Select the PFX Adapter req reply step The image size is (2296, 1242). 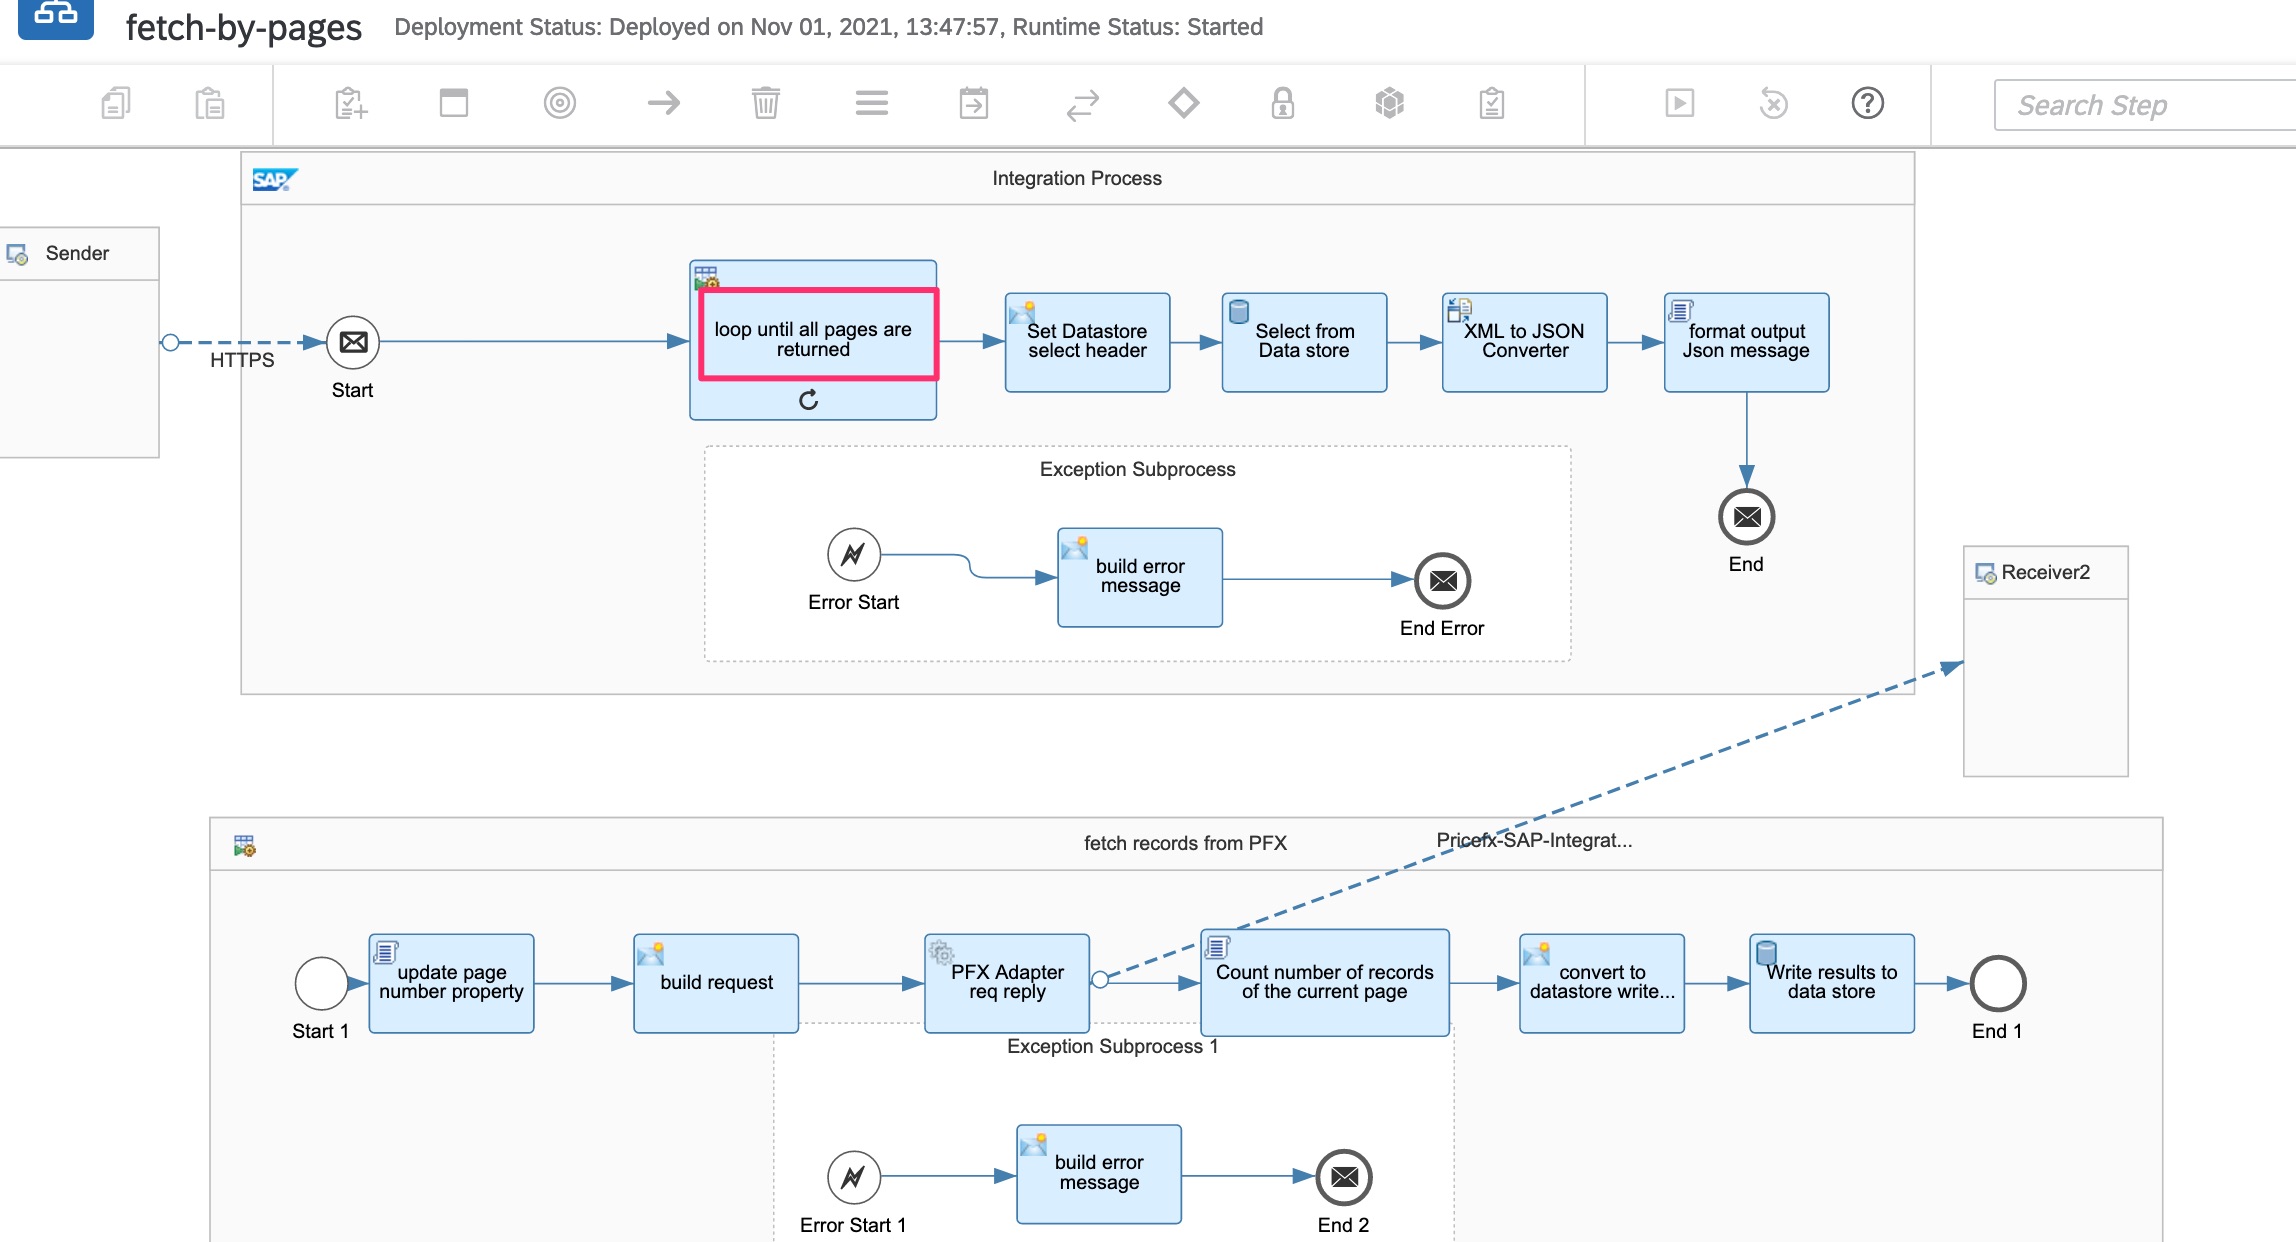tap(1006, 982)
